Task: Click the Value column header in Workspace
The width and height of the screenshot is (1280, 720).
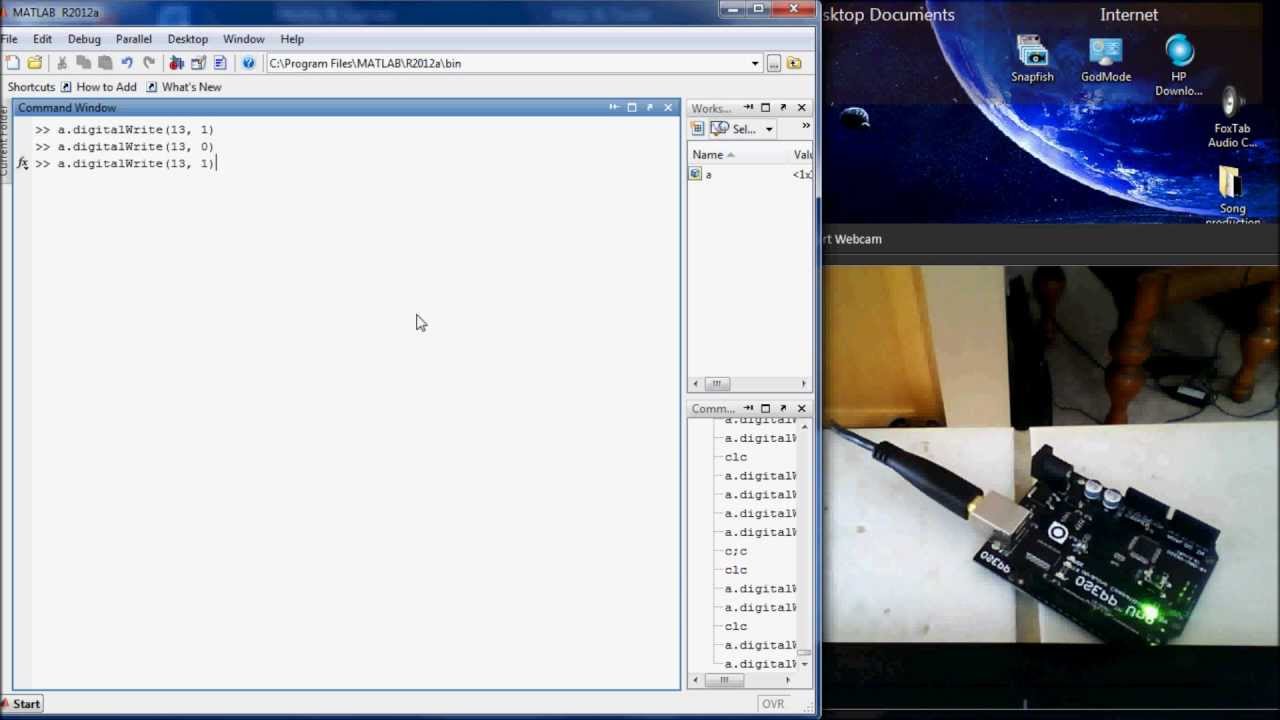Action: [x=801, y=154]
